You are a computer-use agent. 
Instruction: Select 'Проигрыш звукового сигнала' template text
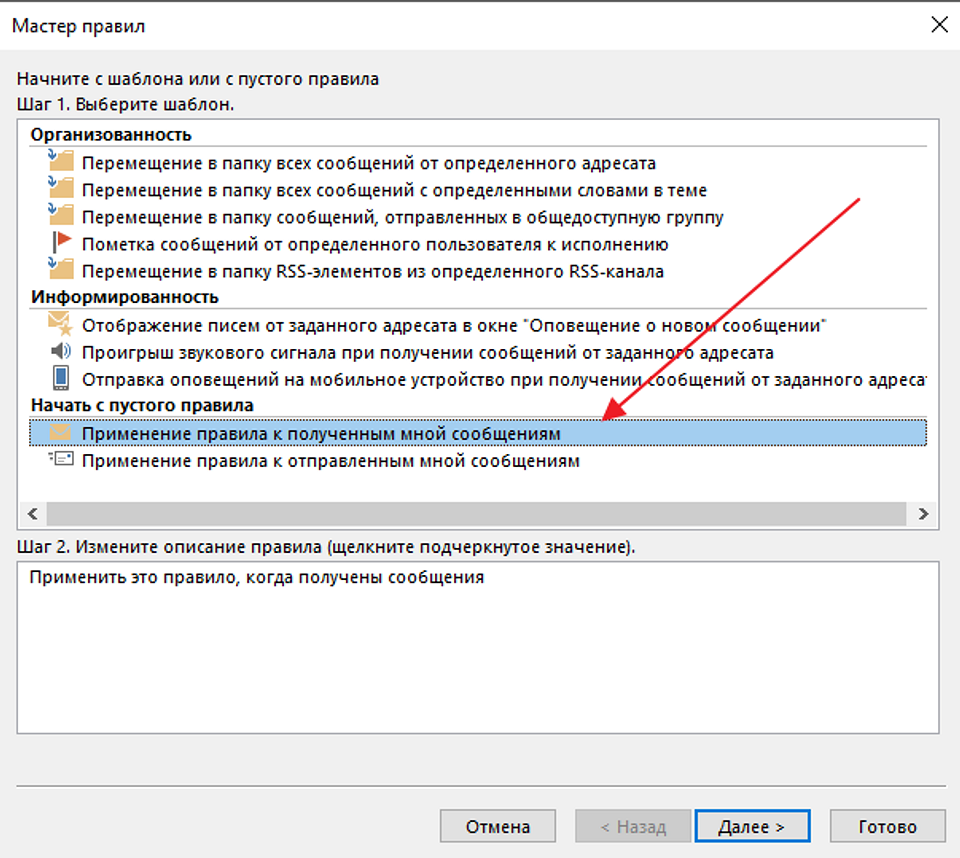pyautogui.click(x=427, y=352)
